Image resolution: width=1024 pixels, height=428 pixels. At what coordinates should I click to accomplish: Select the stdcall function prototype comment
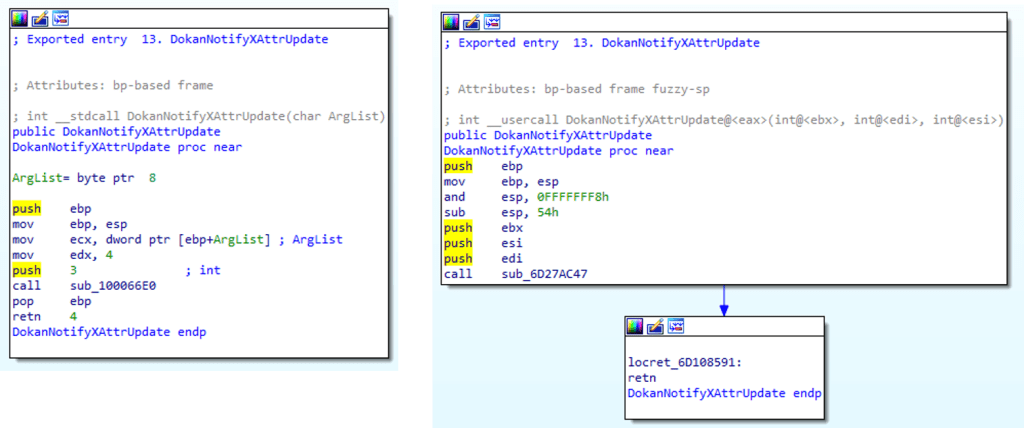click(198, 118)
